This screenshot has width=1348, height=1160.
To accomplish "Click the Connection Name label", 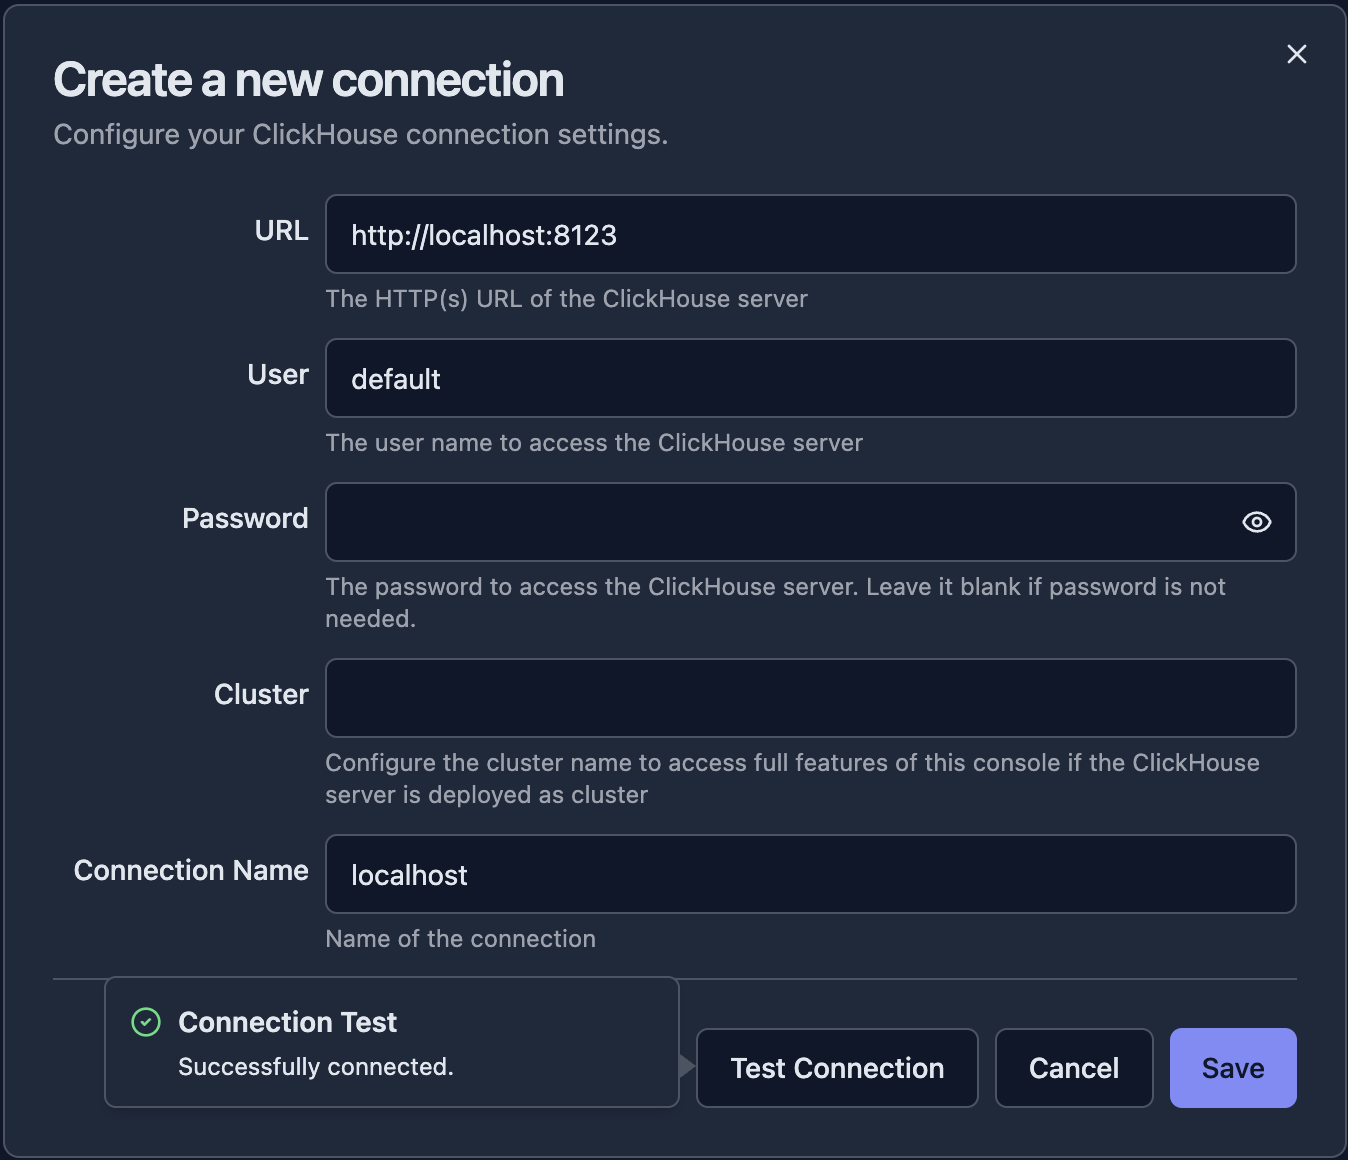I will tap(190, 870).
